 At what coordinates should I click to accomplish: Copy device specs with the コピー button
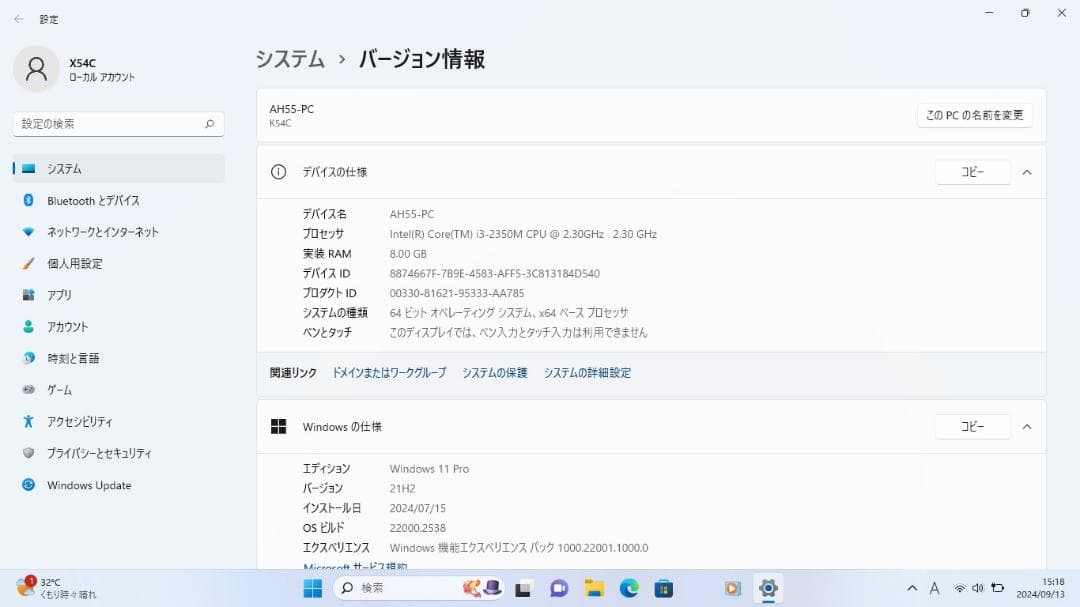pos(972,172)
